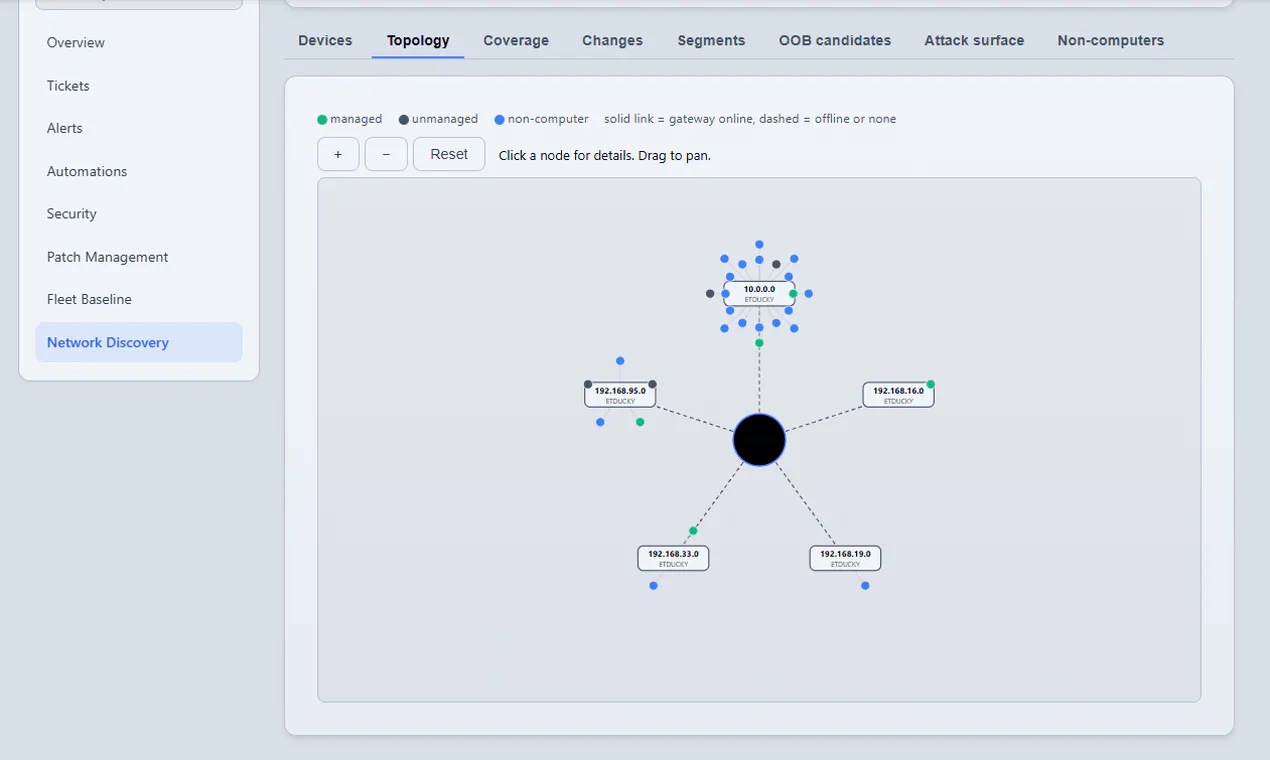This screenshot has height=760, width=1270.
Task: Select the 192.168.95.0 subnet node
Action: coord(620,395)
